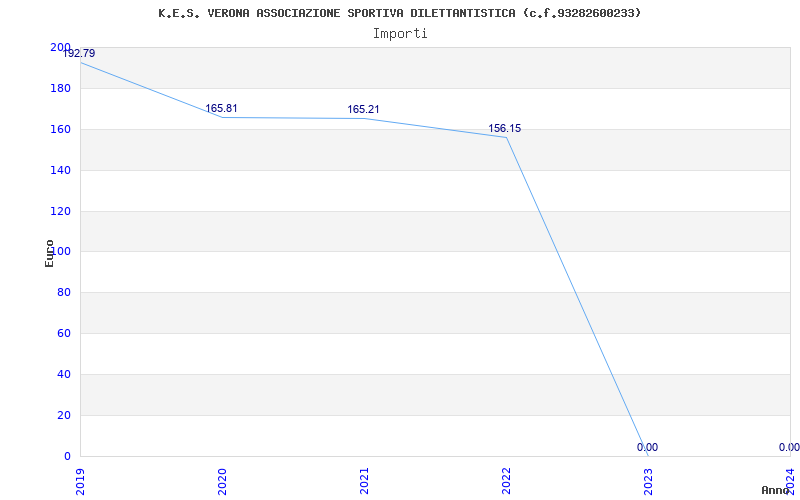
Task: Select the 2020 x-axis label
Action: (x=222, y=482)
